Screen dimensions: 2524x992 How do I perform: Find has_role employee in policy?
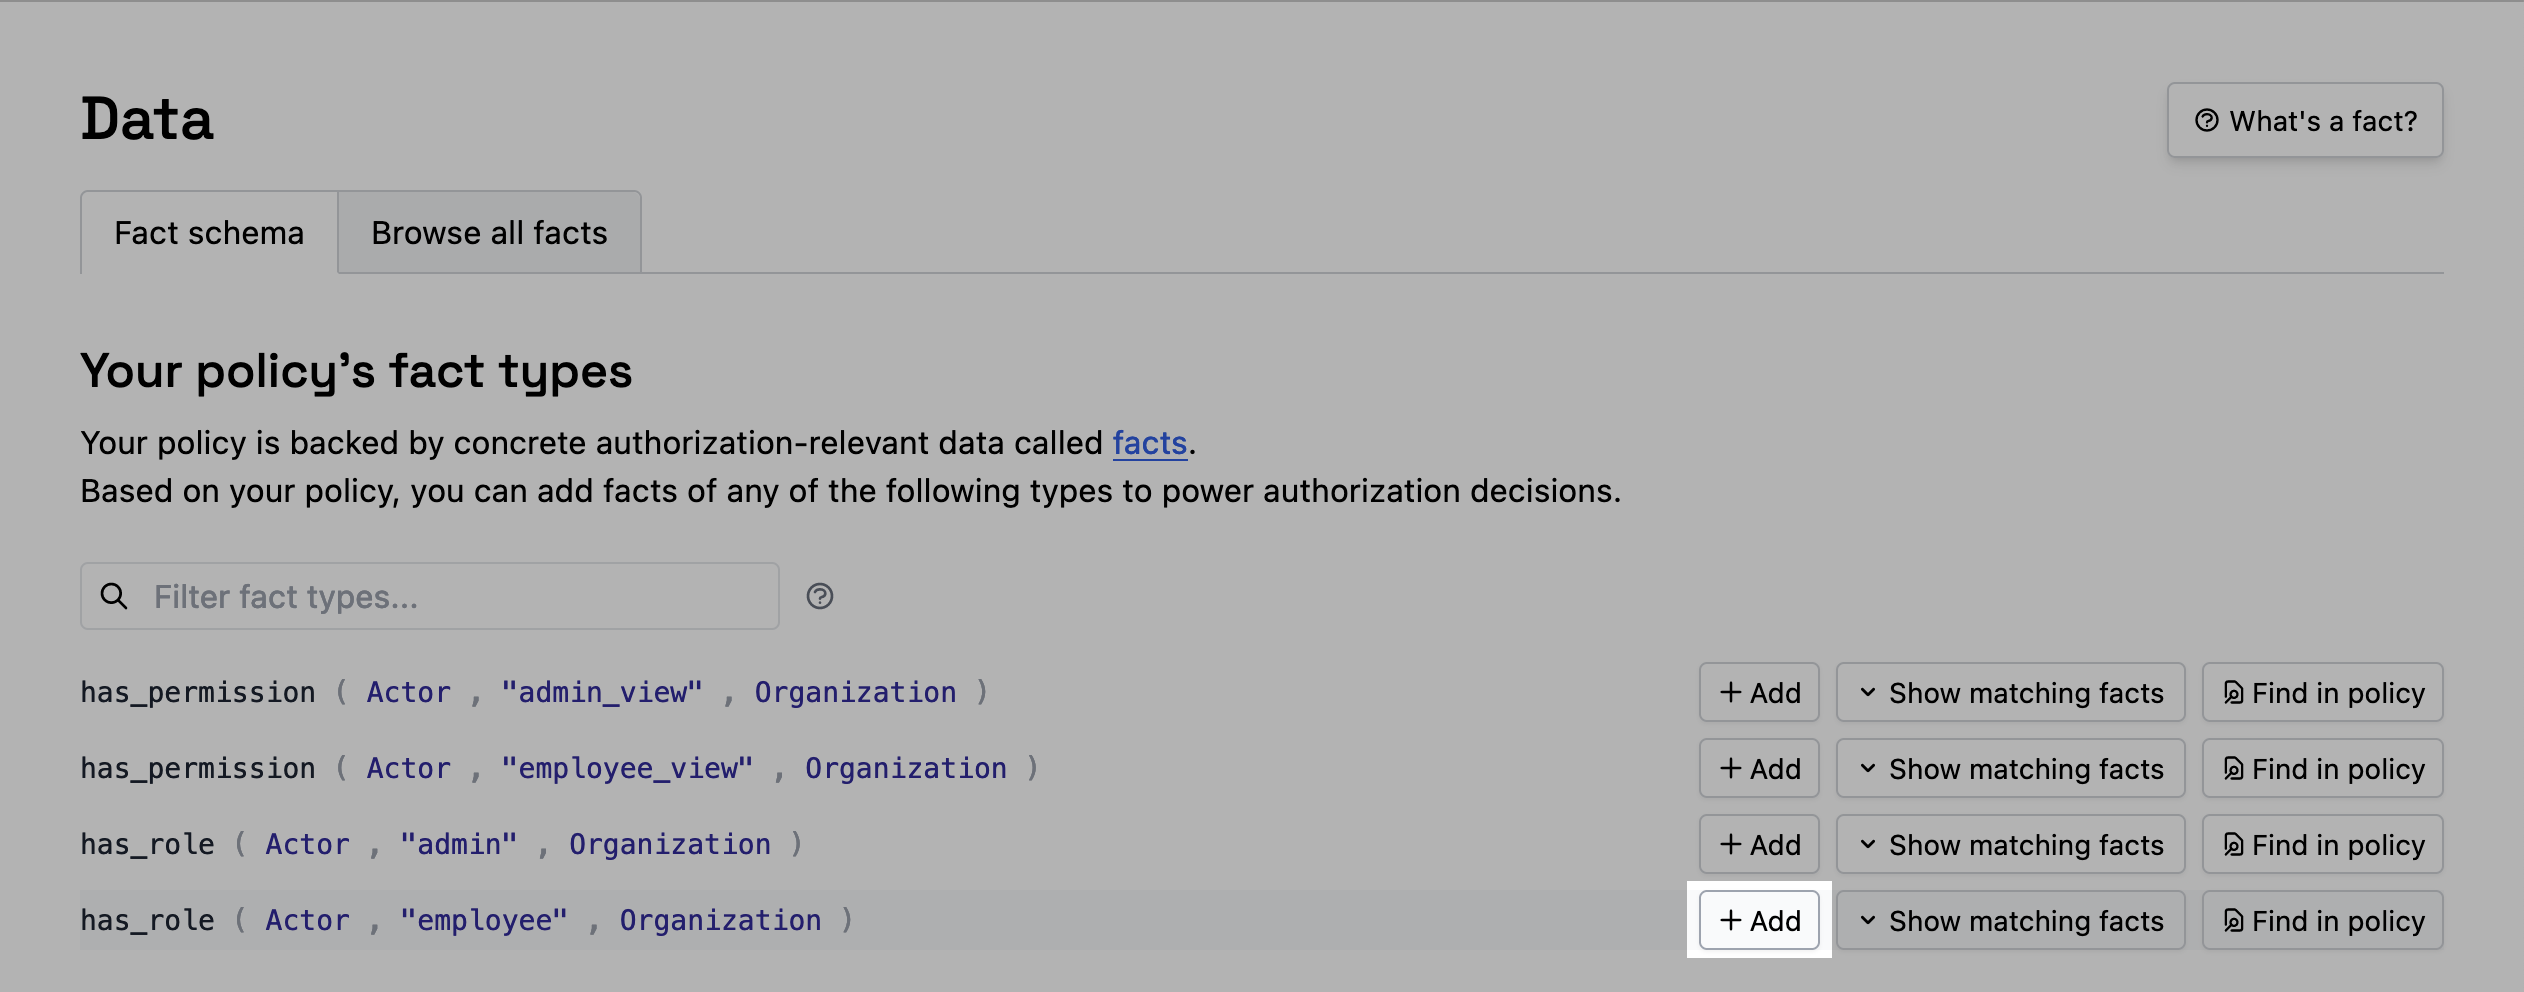pyautogui.click(x=2322, y=921)
